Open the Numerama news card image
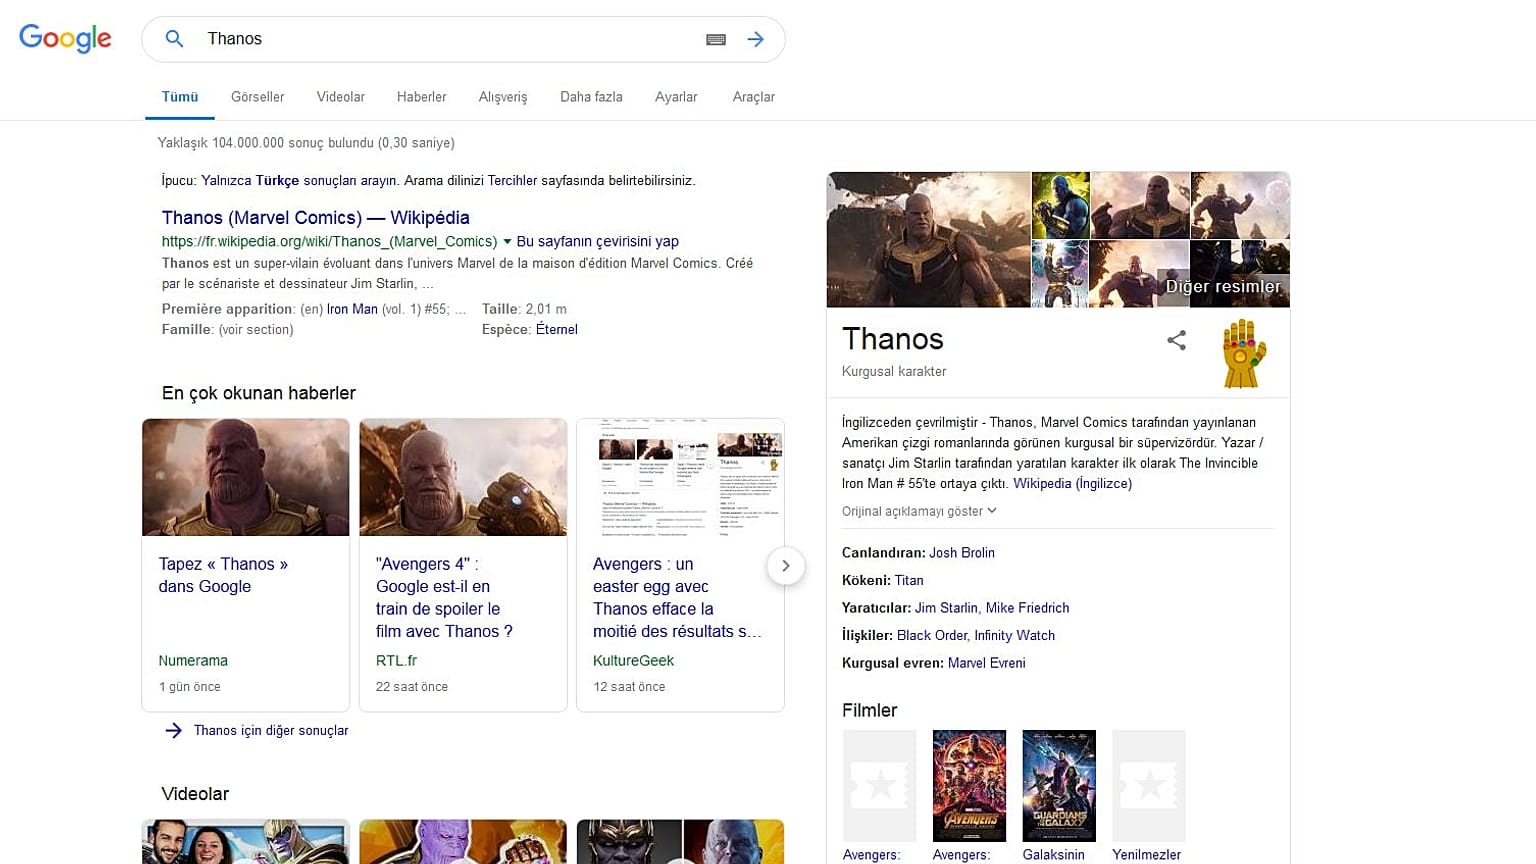The width and height of the screenshot is (1536, 864). pyautogui.click(x=246, y=477)
